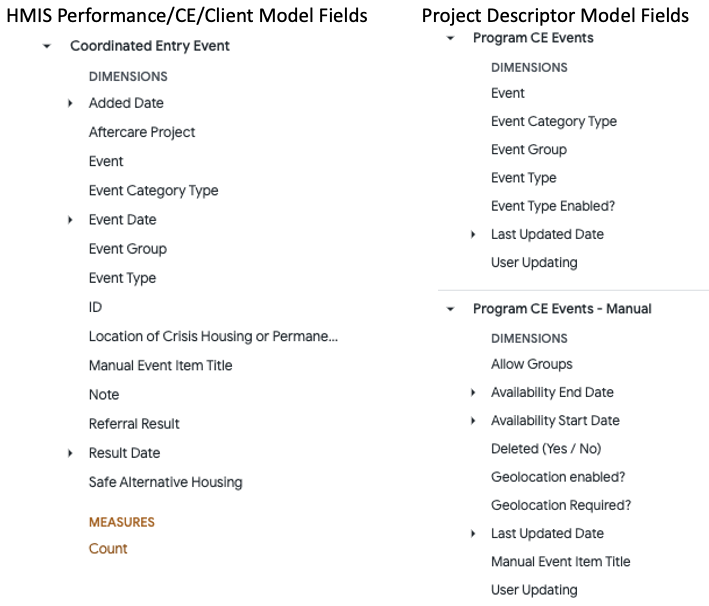
Task: Choose the Count measure
Action: pyautogui.click(x=108, y=548)
